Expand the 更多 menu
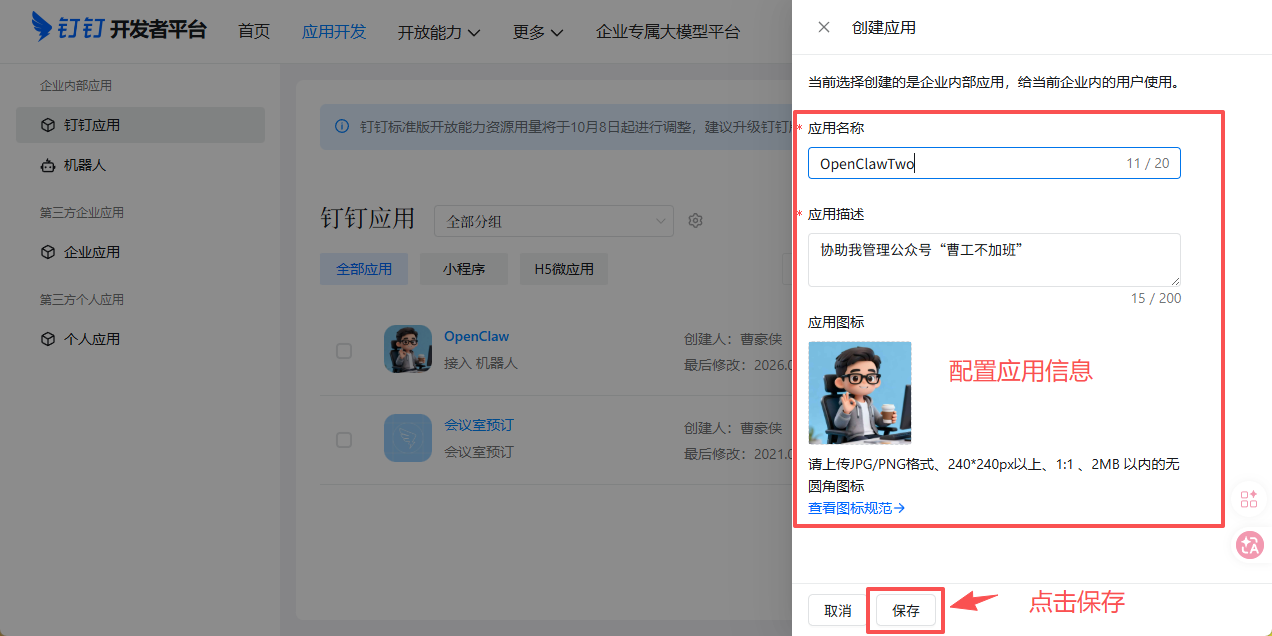1272x636 pixels. [537, 32]
